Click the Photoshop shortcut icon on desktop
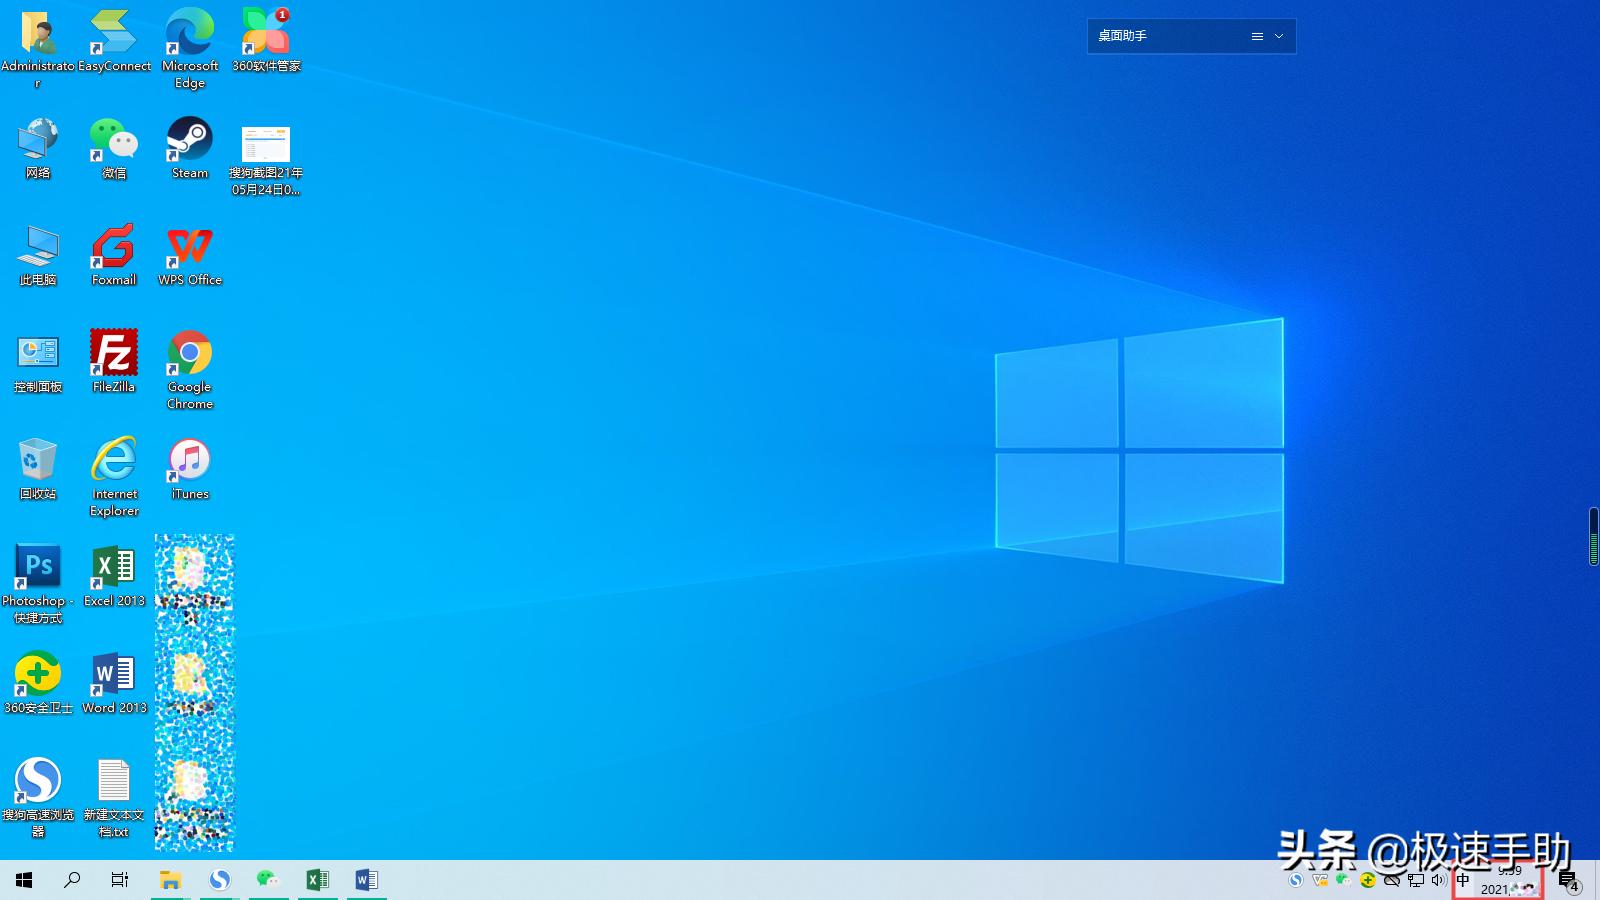 pos(38,568)
